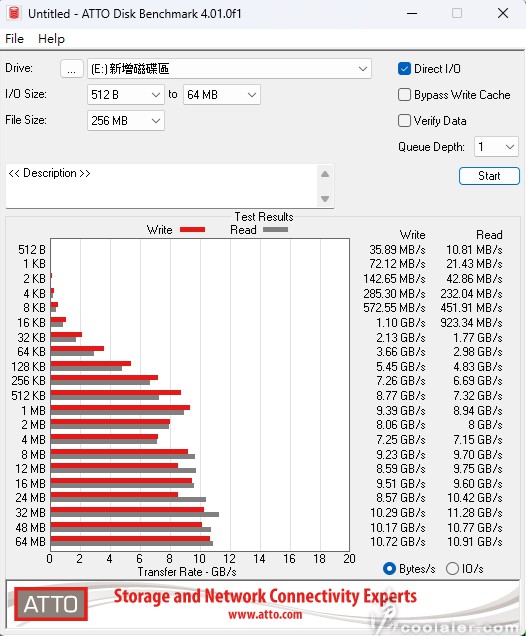Viewport: 526px width, 636px height.
Task: Click the 64 MB write value 10.72 GB/s
Action: 398,542
